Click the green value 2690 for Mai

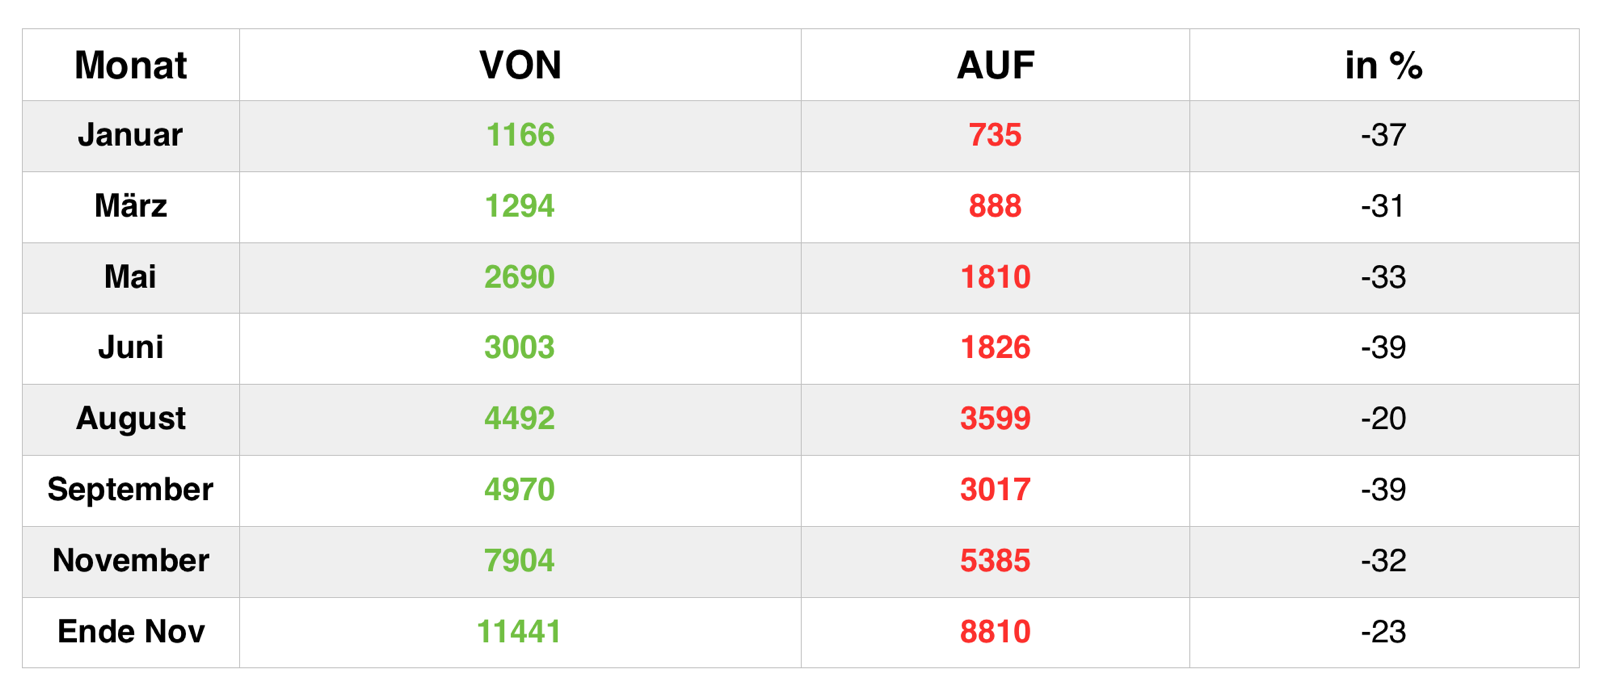[x=520, y=277]
